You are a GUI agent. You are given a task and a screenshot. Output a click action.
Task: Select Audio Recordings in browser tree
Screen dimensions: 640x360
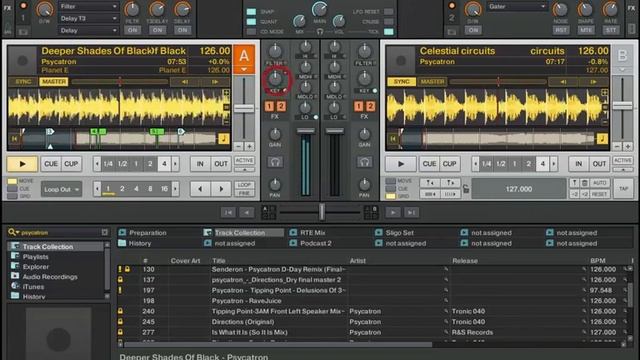click(50, 277)
